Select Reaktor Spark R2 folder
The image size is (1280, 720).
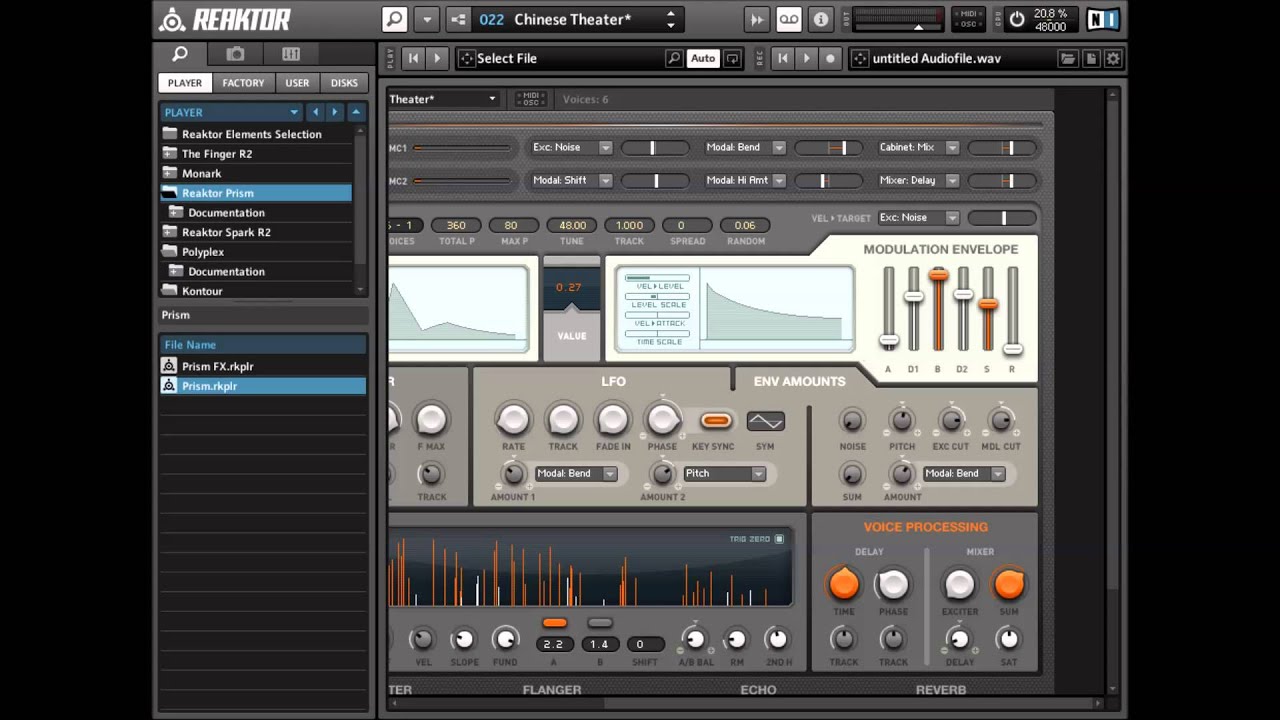pyautogui.click(x=256, y=232)
